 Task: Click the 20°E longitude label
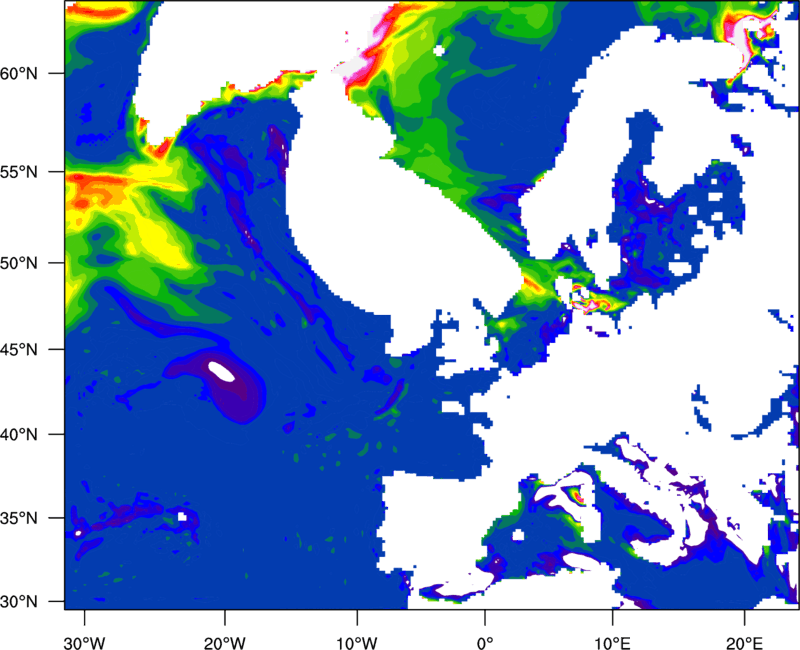(744, 643)
